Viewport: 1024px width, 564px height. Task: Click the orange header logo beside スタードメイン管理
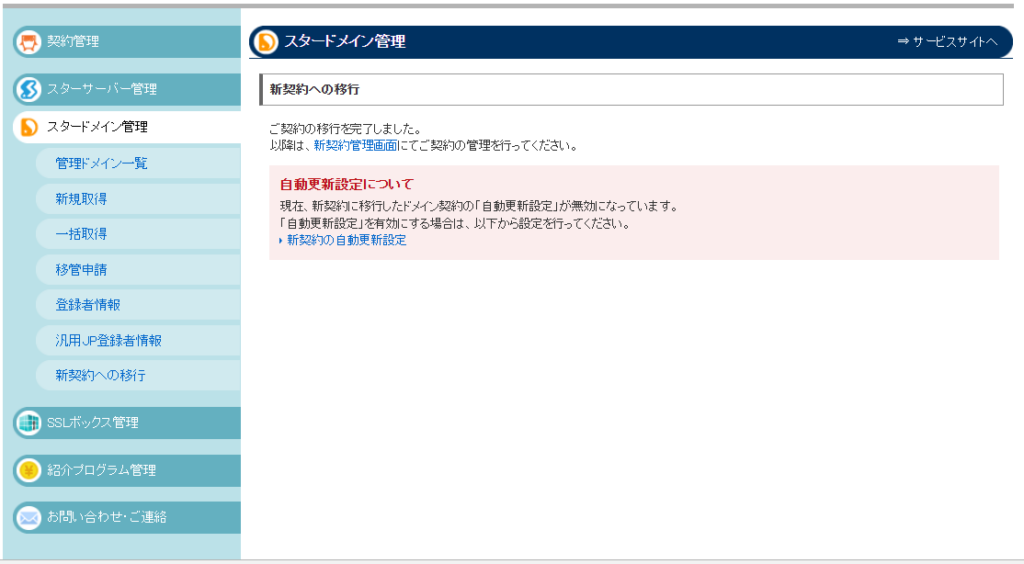coord(267,42)
